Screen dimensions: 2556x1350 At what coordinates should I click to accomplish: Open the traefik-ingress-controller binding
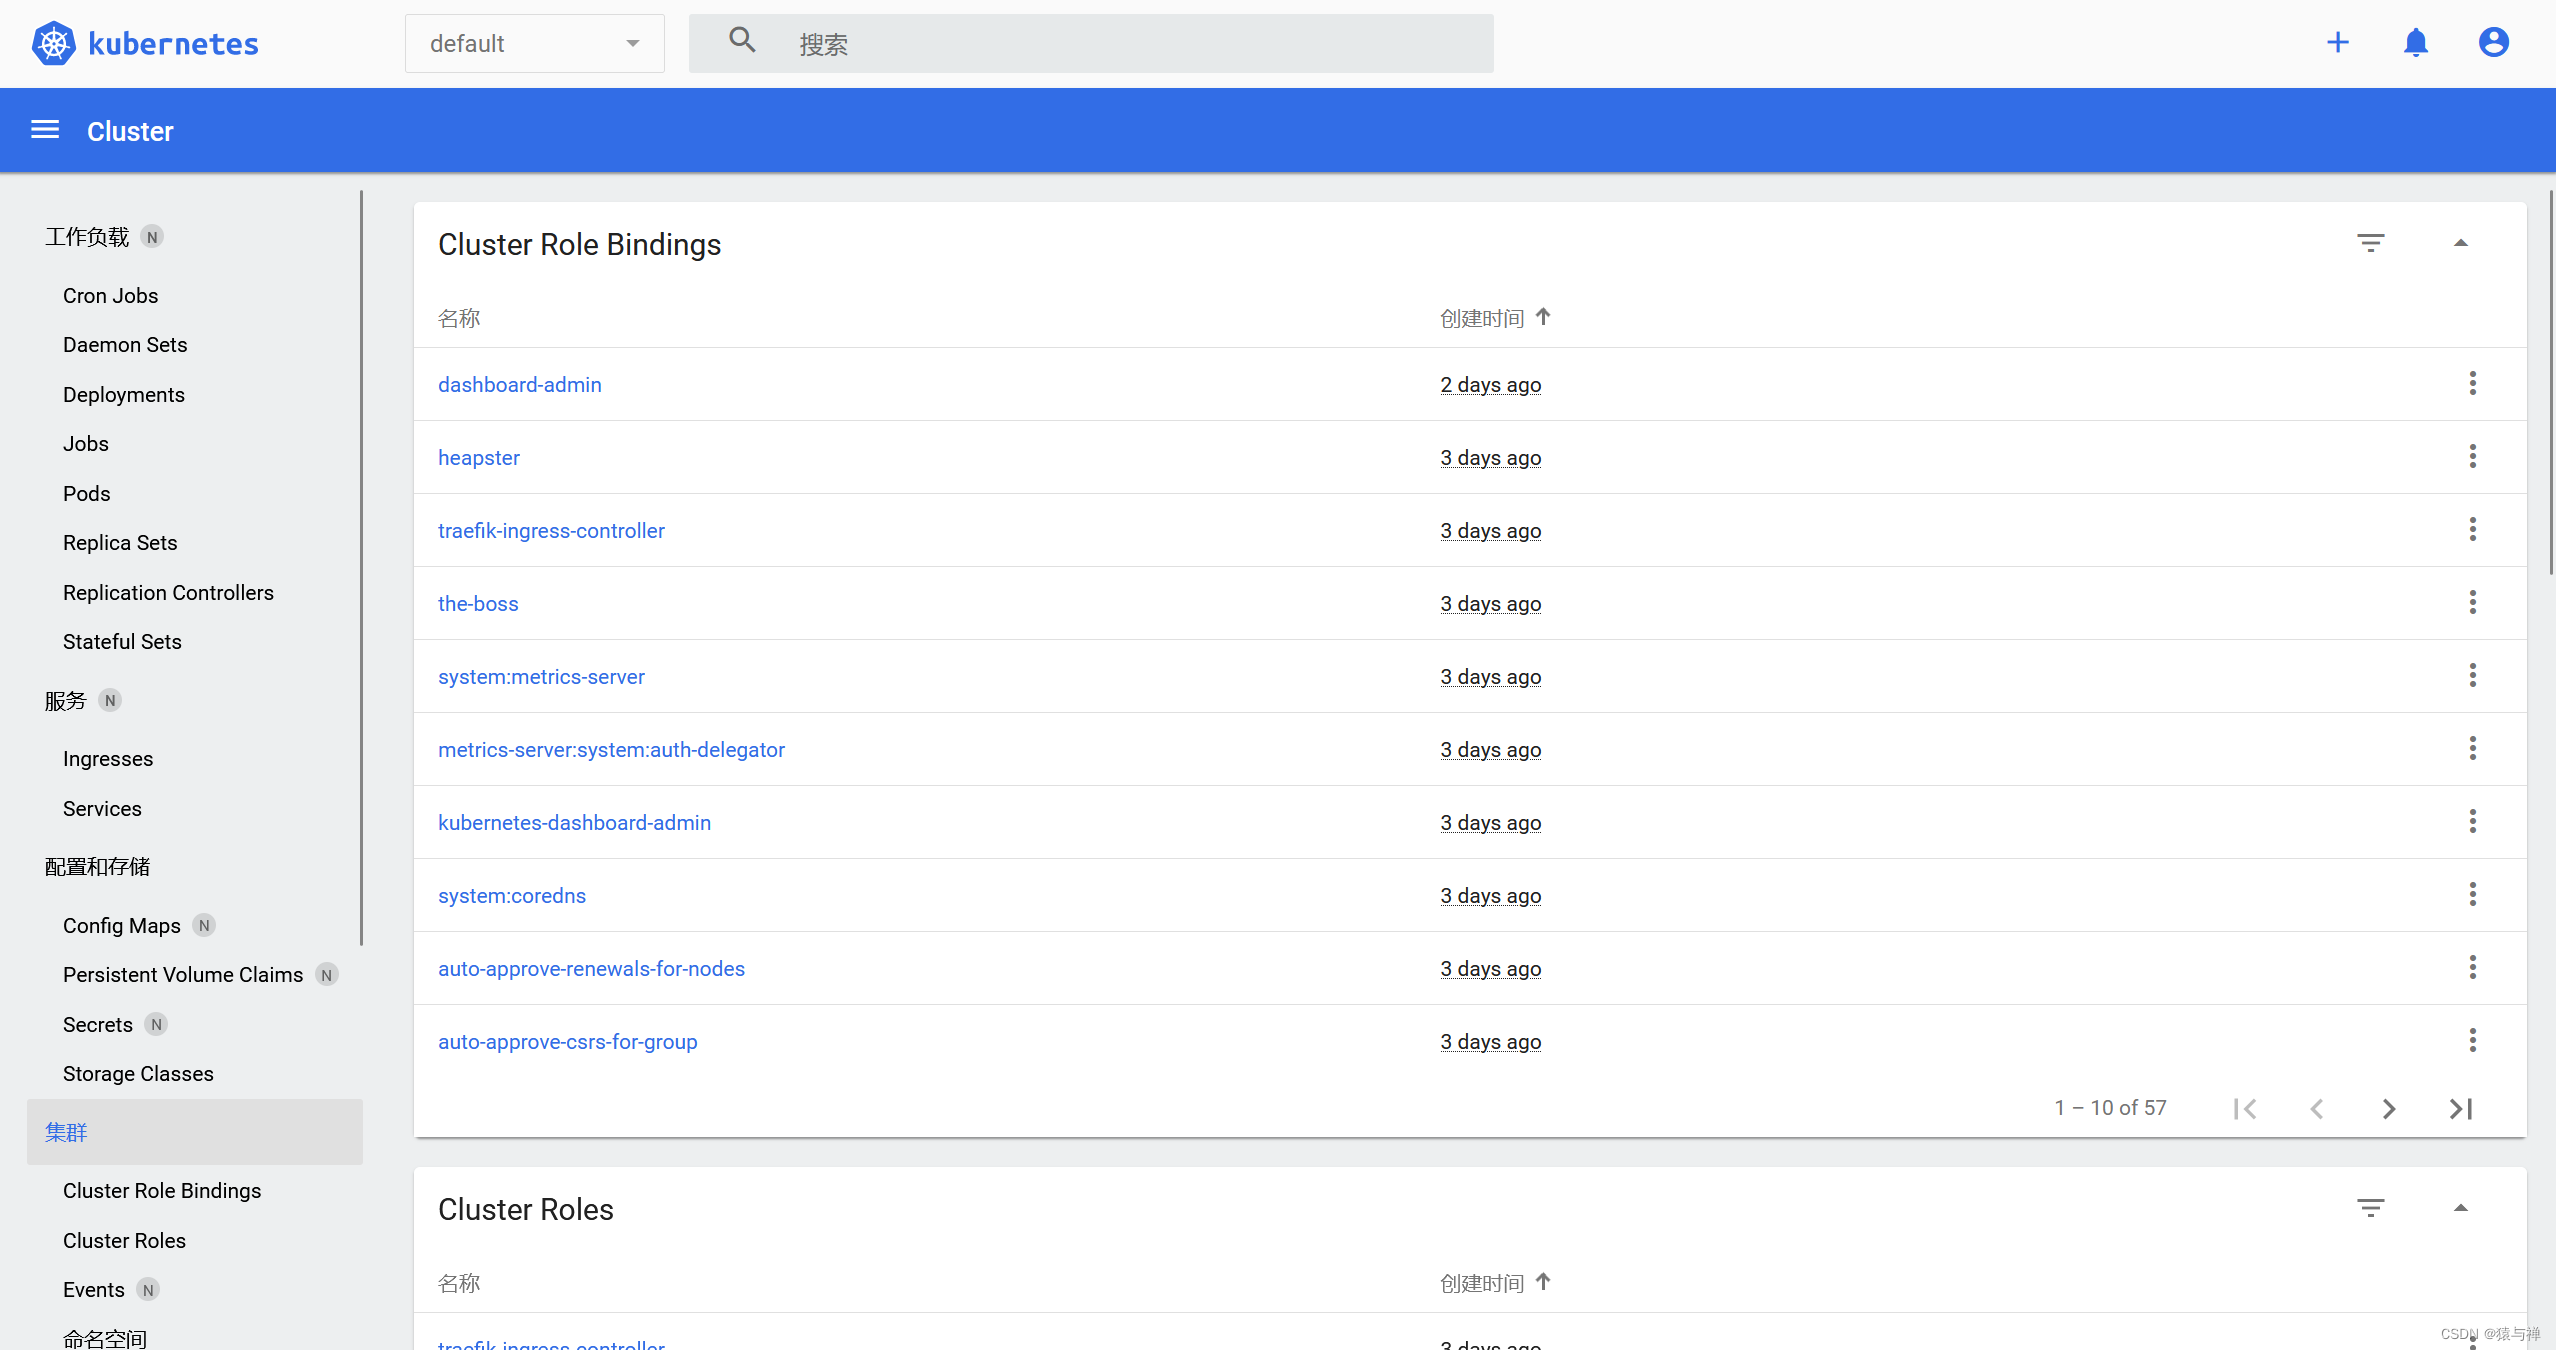pyautogui.click(x=549, y=531)
